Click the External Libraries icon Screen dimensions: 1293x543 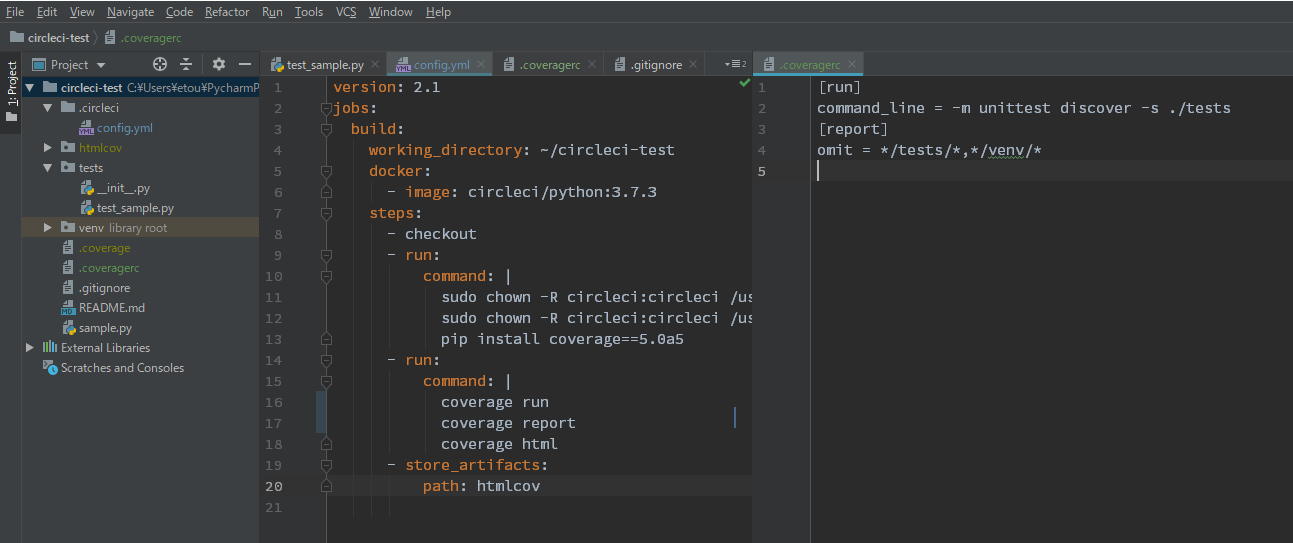[50, 348]
